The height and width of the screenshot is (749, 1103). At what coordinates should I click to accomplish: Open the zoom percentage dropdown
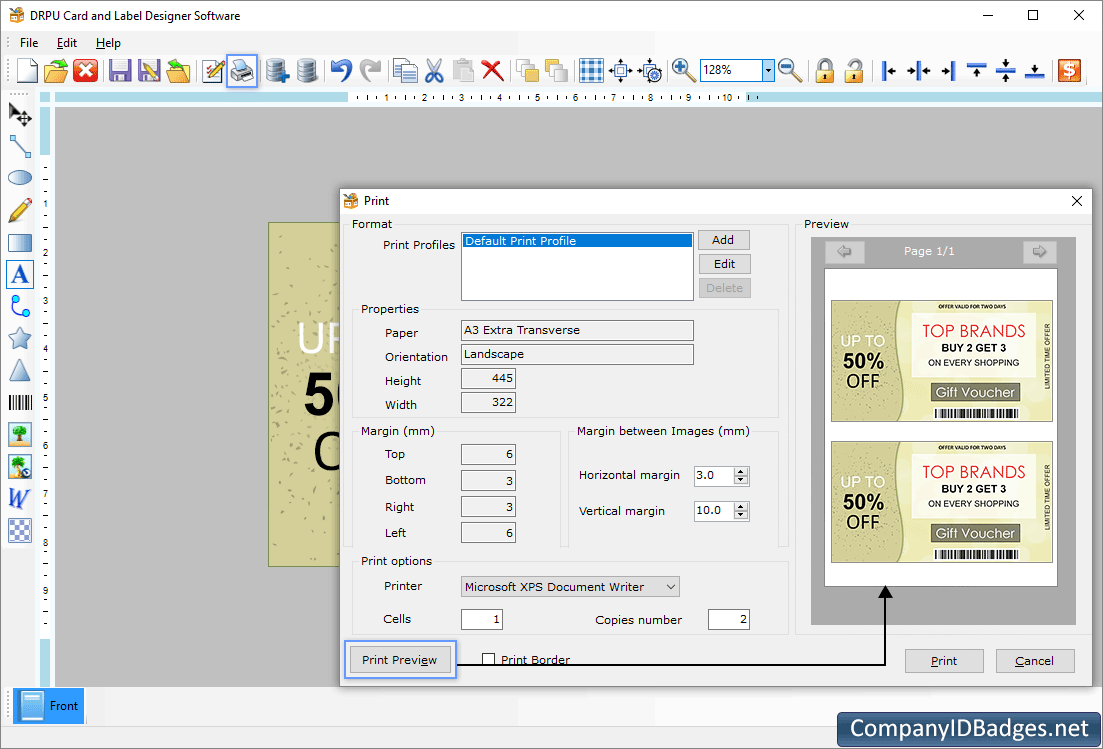click(768, 70)
